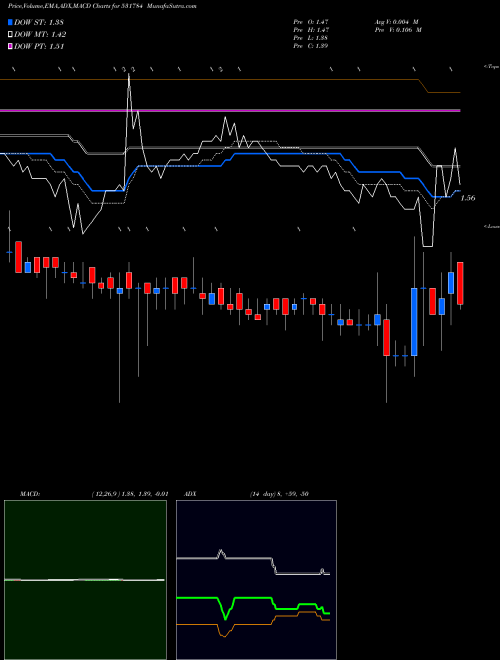Click the '<Tops' marker label

[491, 67]
